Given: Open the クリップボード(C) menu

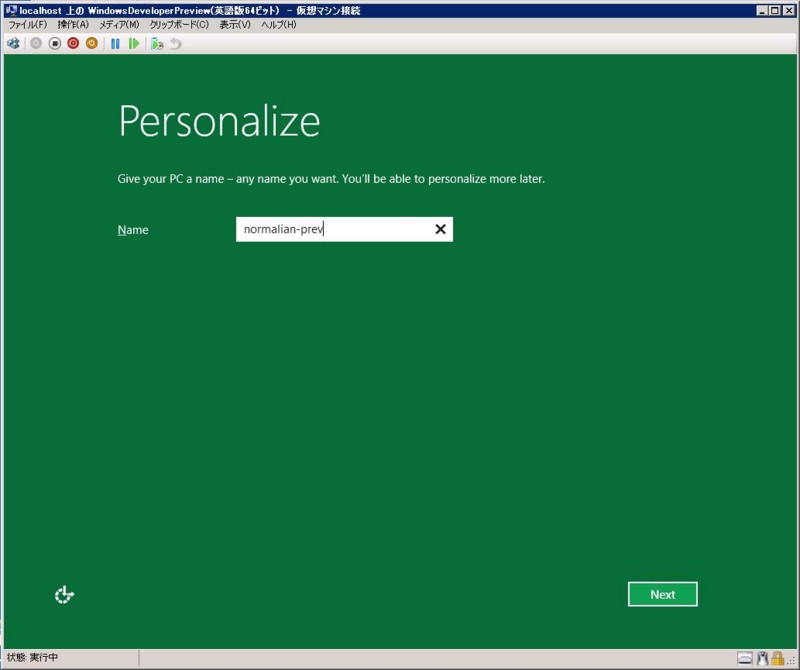Looking at the screenshot, I should [179, 24].
